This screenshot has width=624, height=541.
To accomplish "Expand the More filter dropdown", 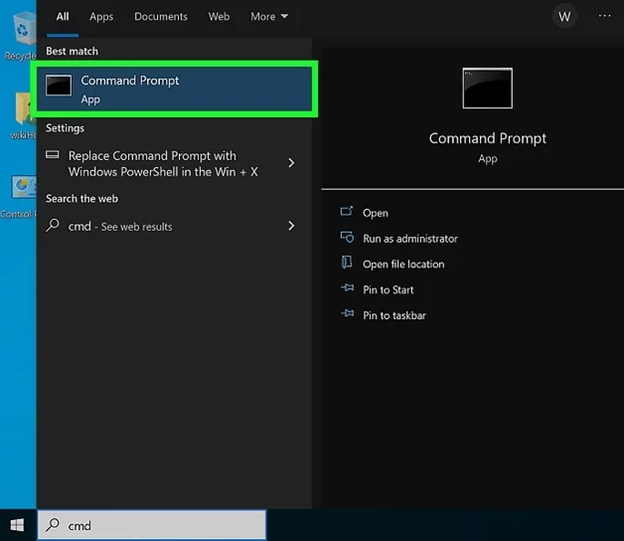I will [x=268, y=17].
